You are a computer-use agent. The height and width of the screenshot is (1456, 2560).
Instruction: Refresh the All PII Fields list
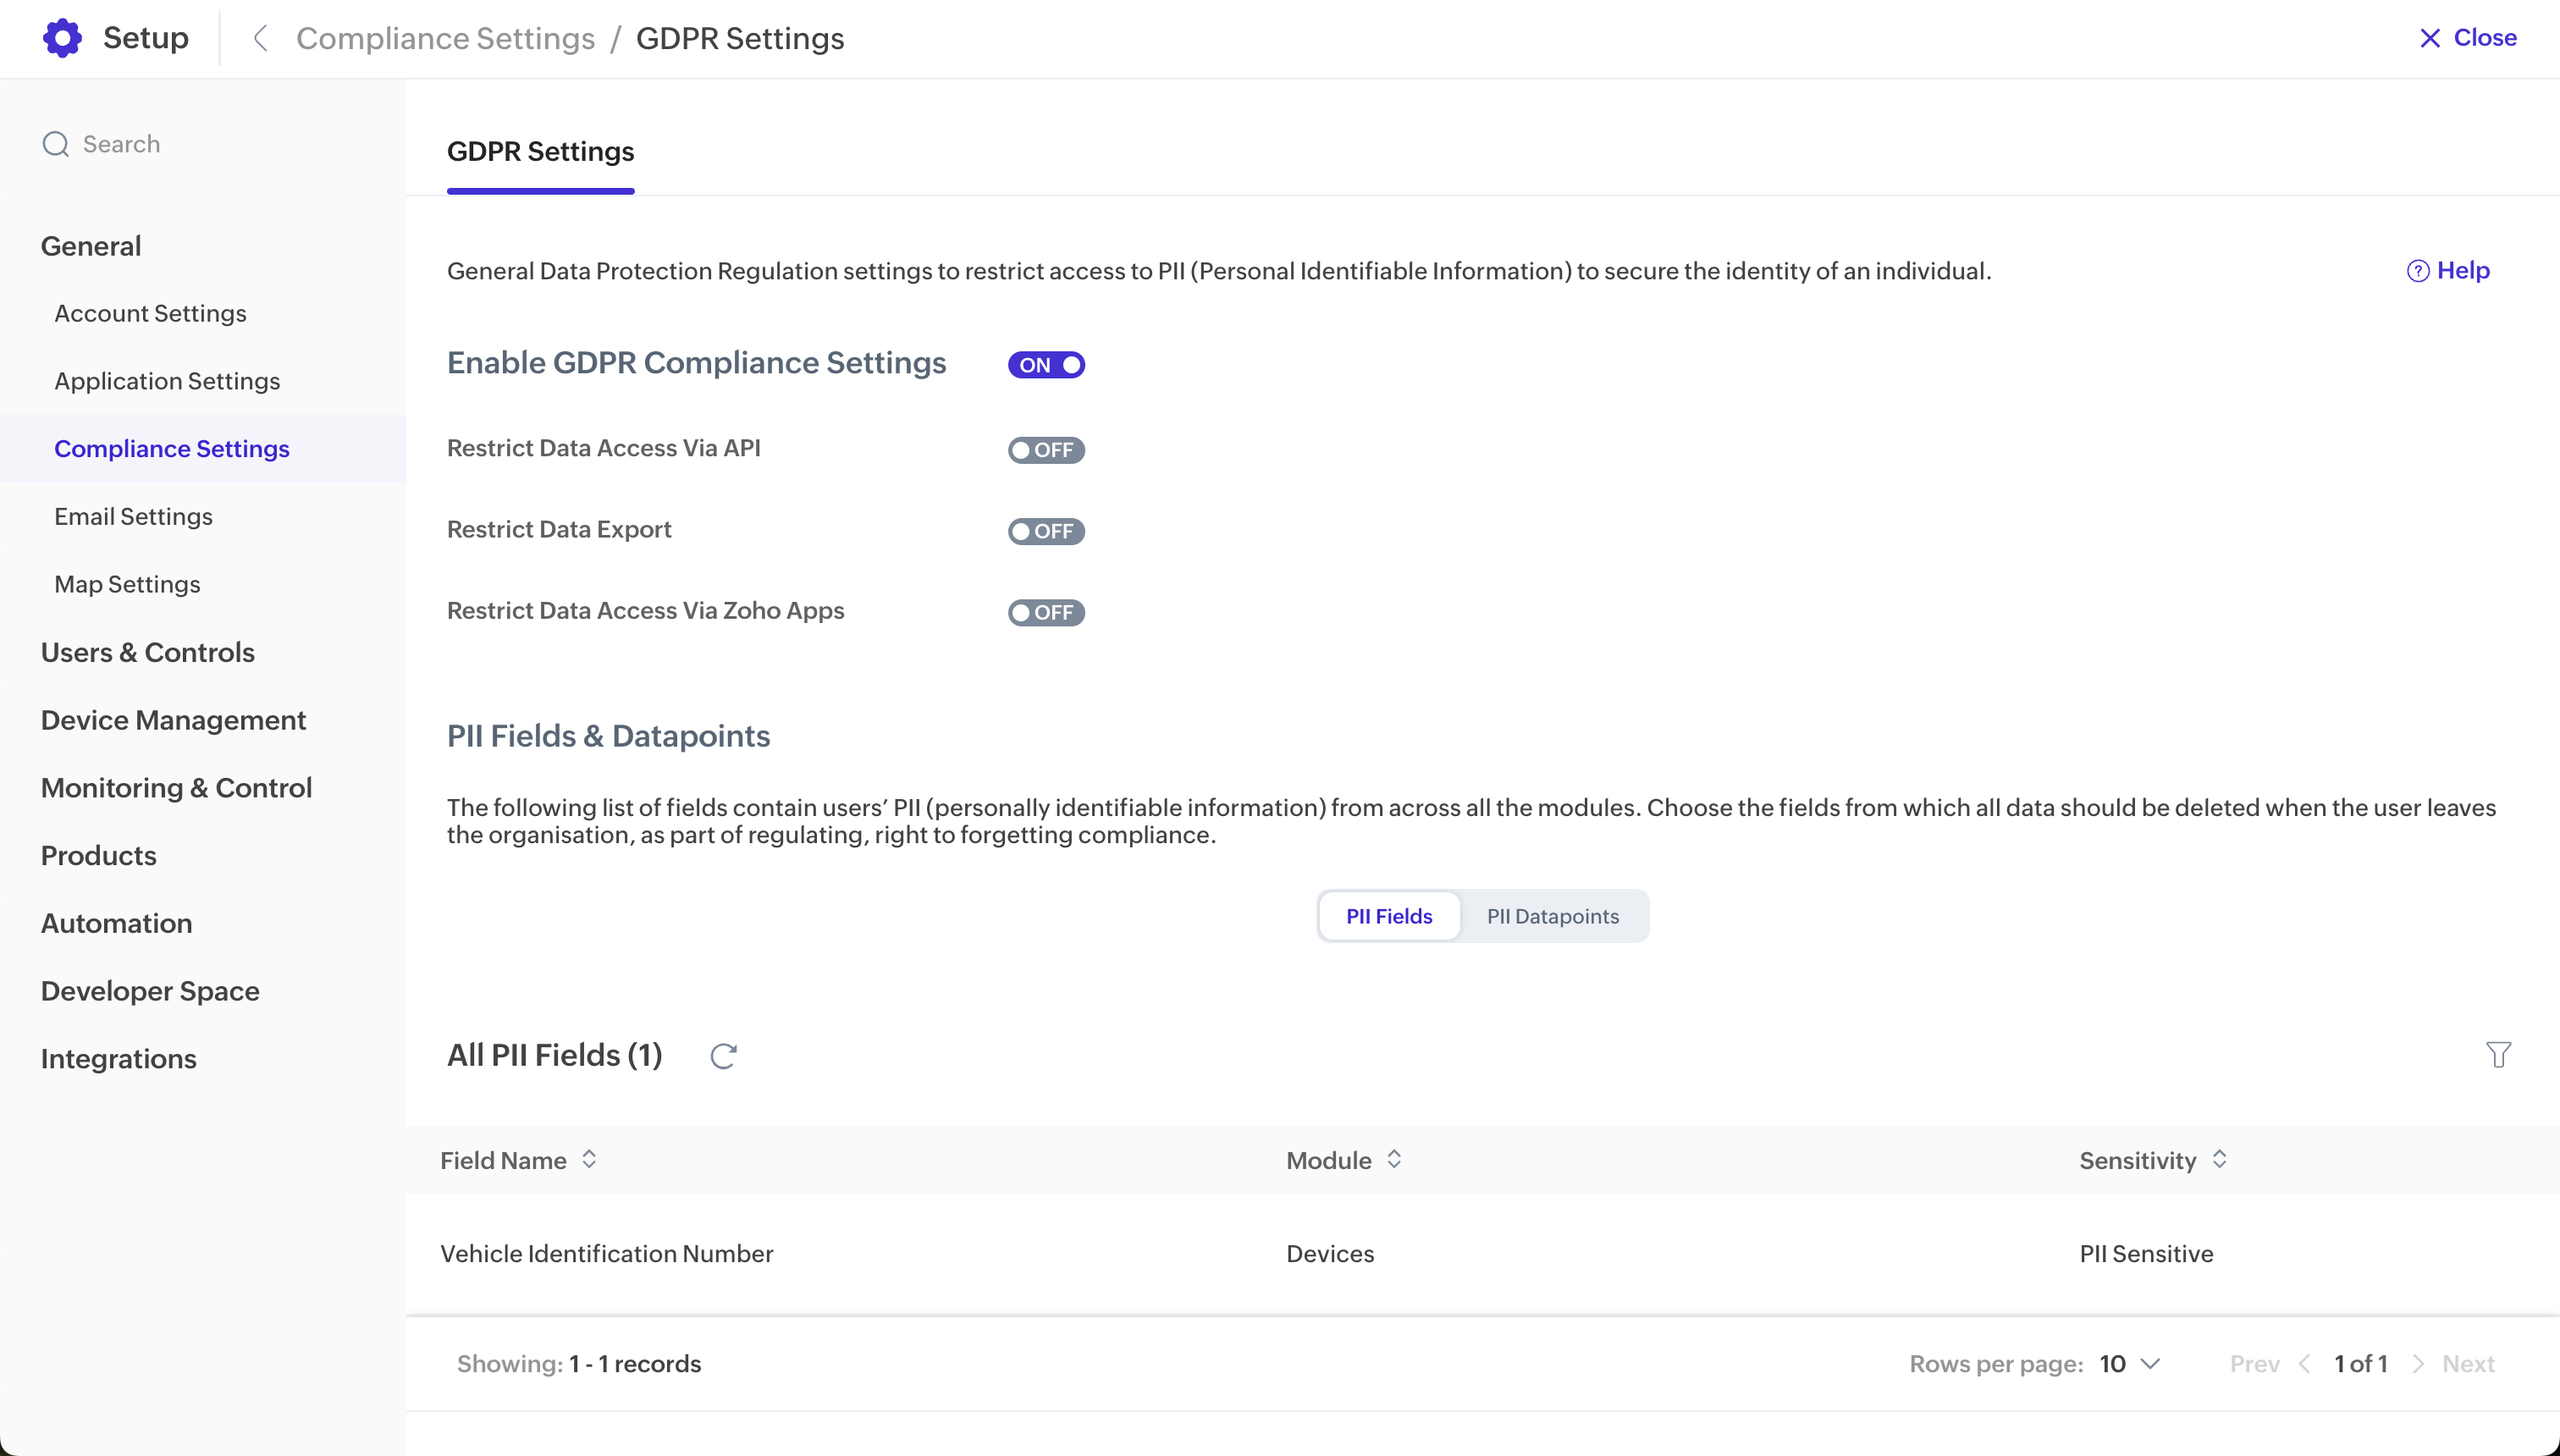point(723,1056)
